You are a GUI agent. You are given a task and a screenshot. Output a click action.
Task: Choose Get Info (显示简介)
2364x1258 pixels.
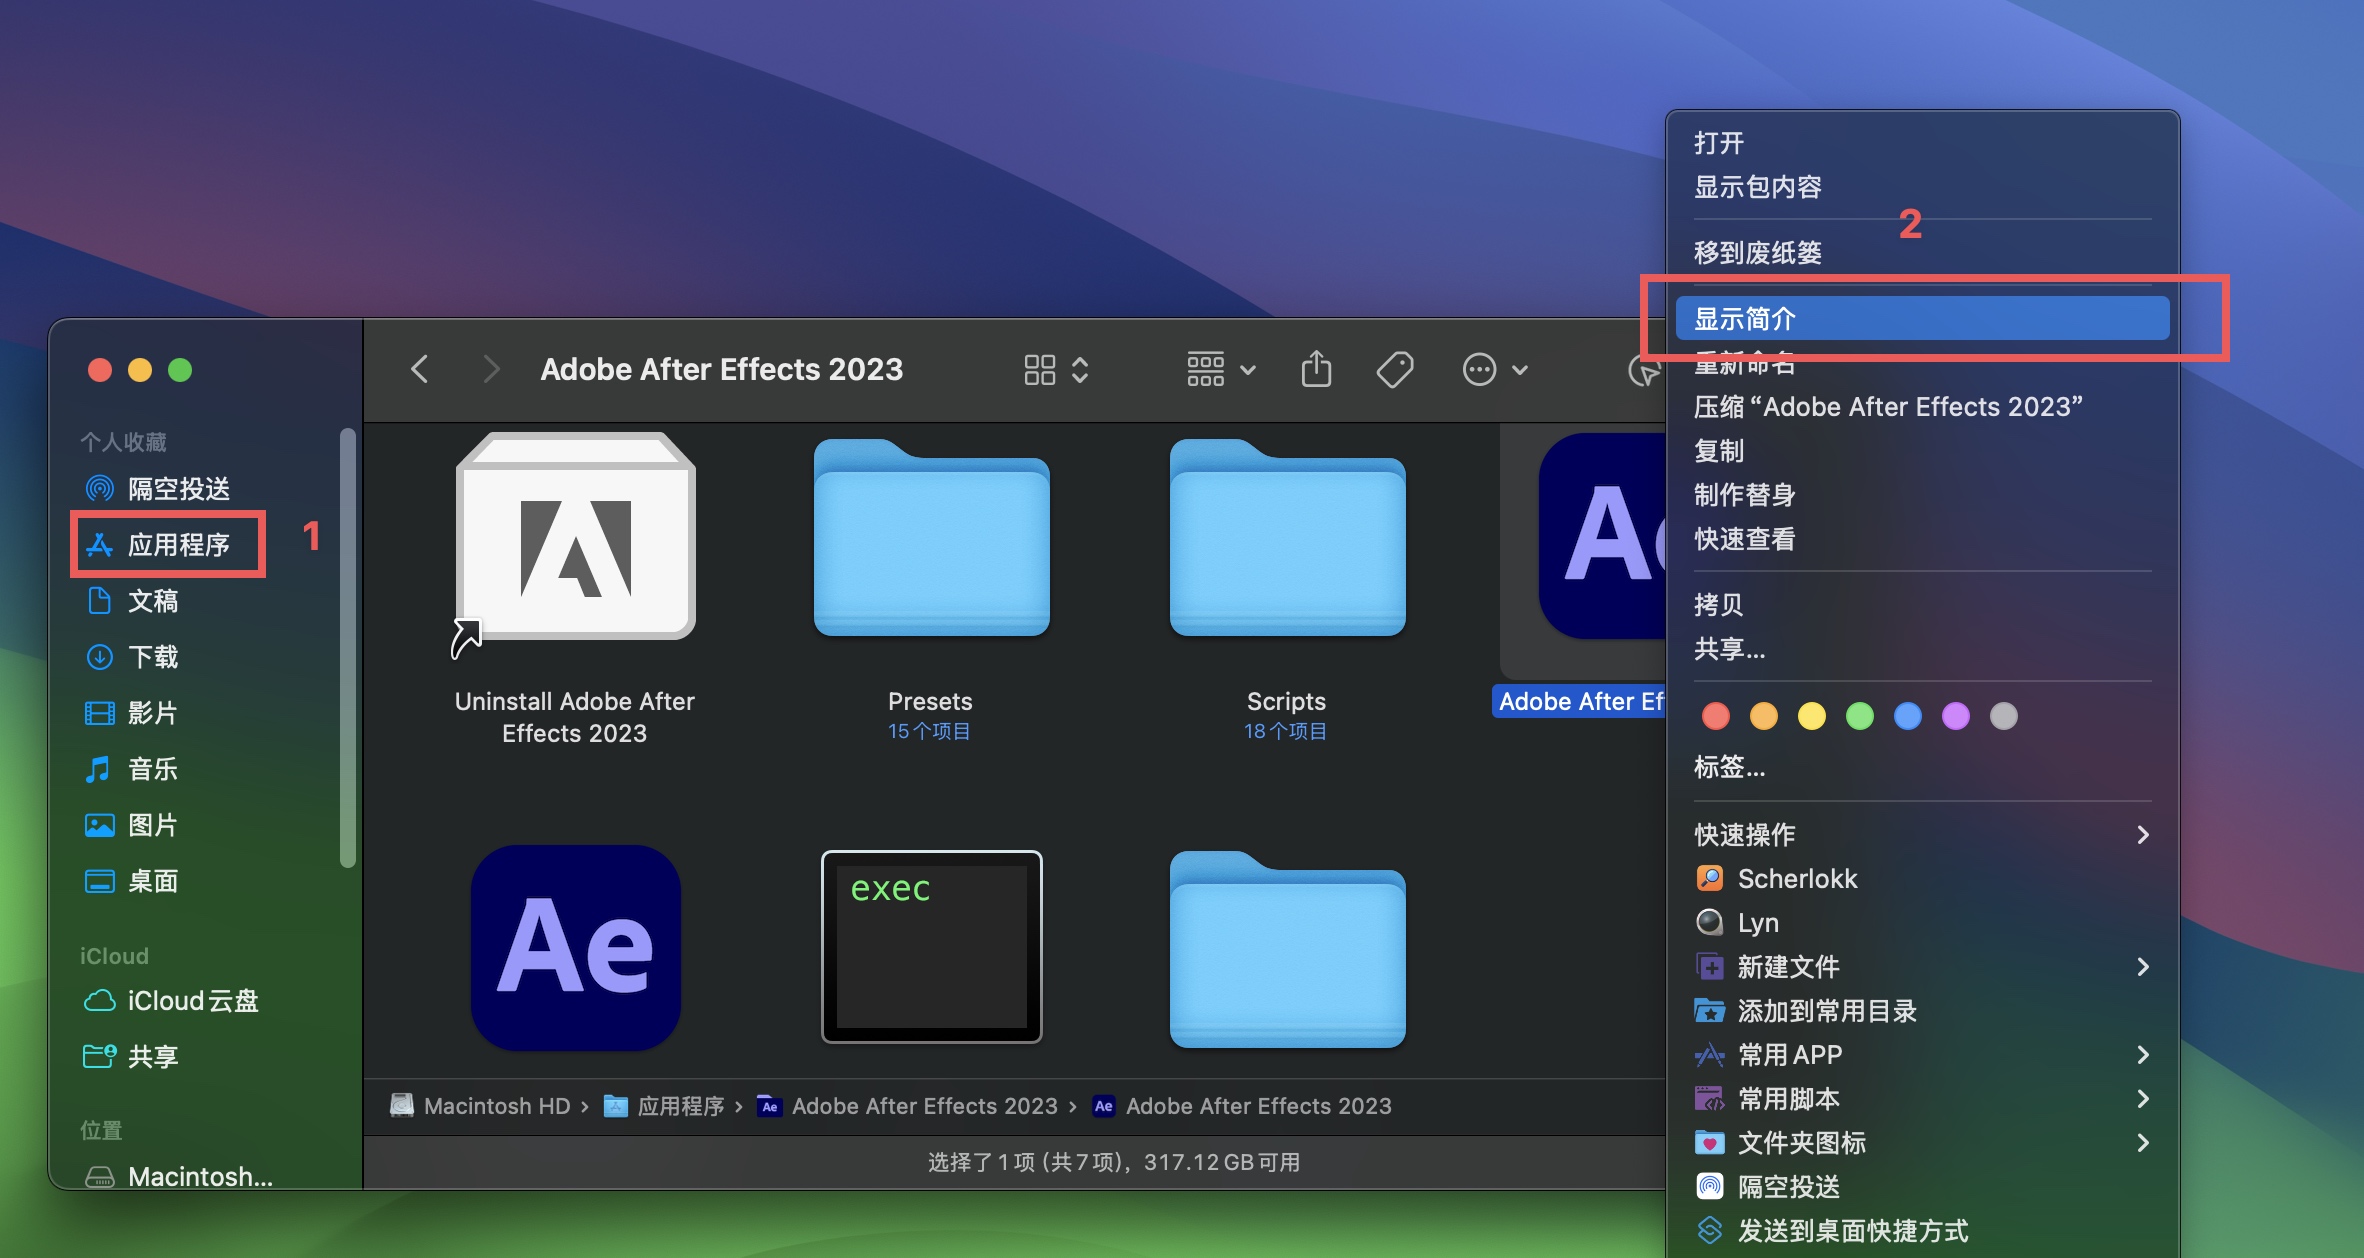(x=1922, y=319)
